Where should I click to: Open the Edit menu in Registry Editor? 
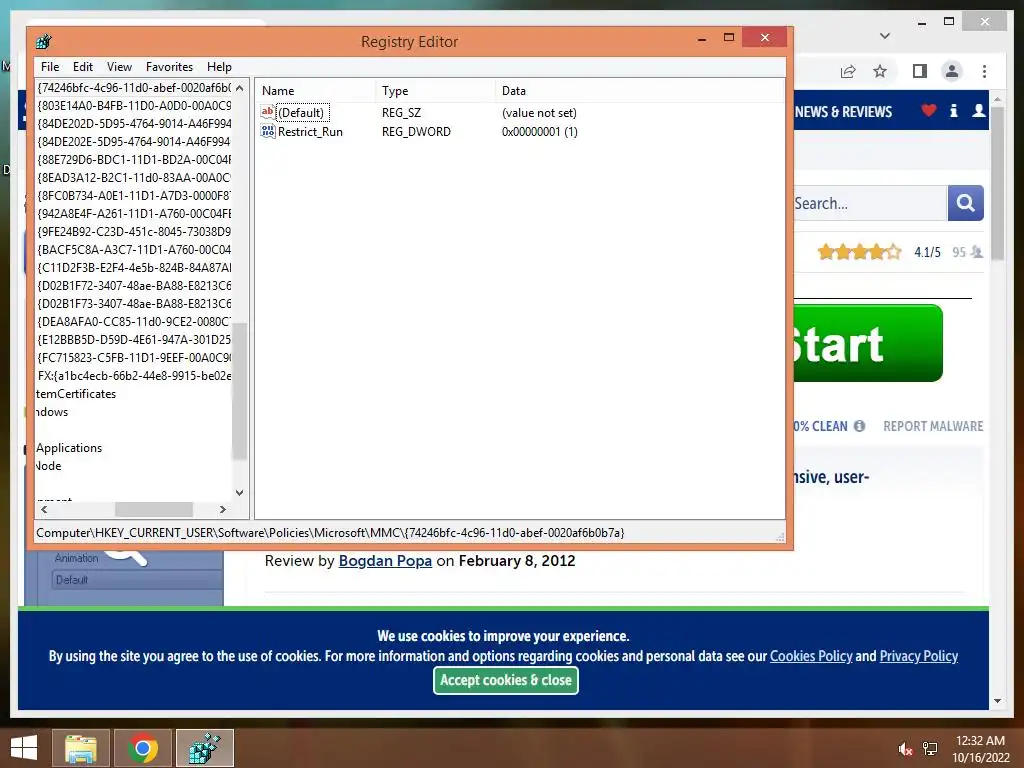(x=82, y=67)
